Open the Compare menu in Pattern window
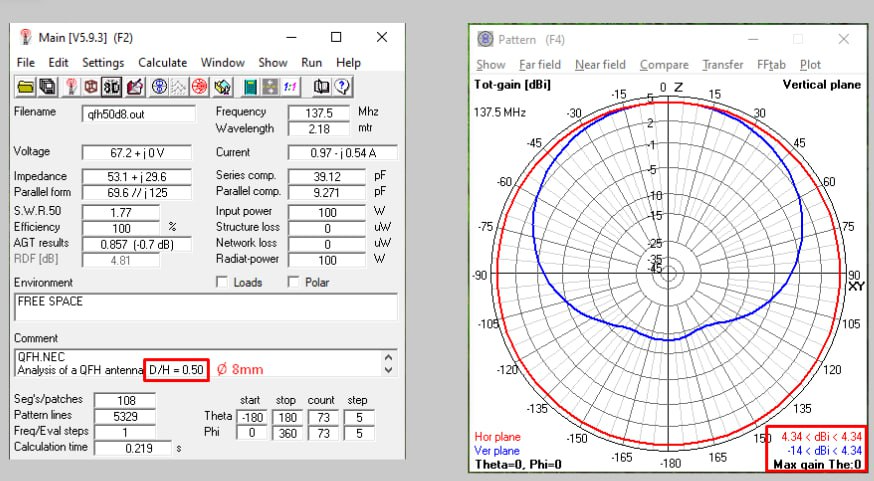874x481 pixels. point(664,65)
